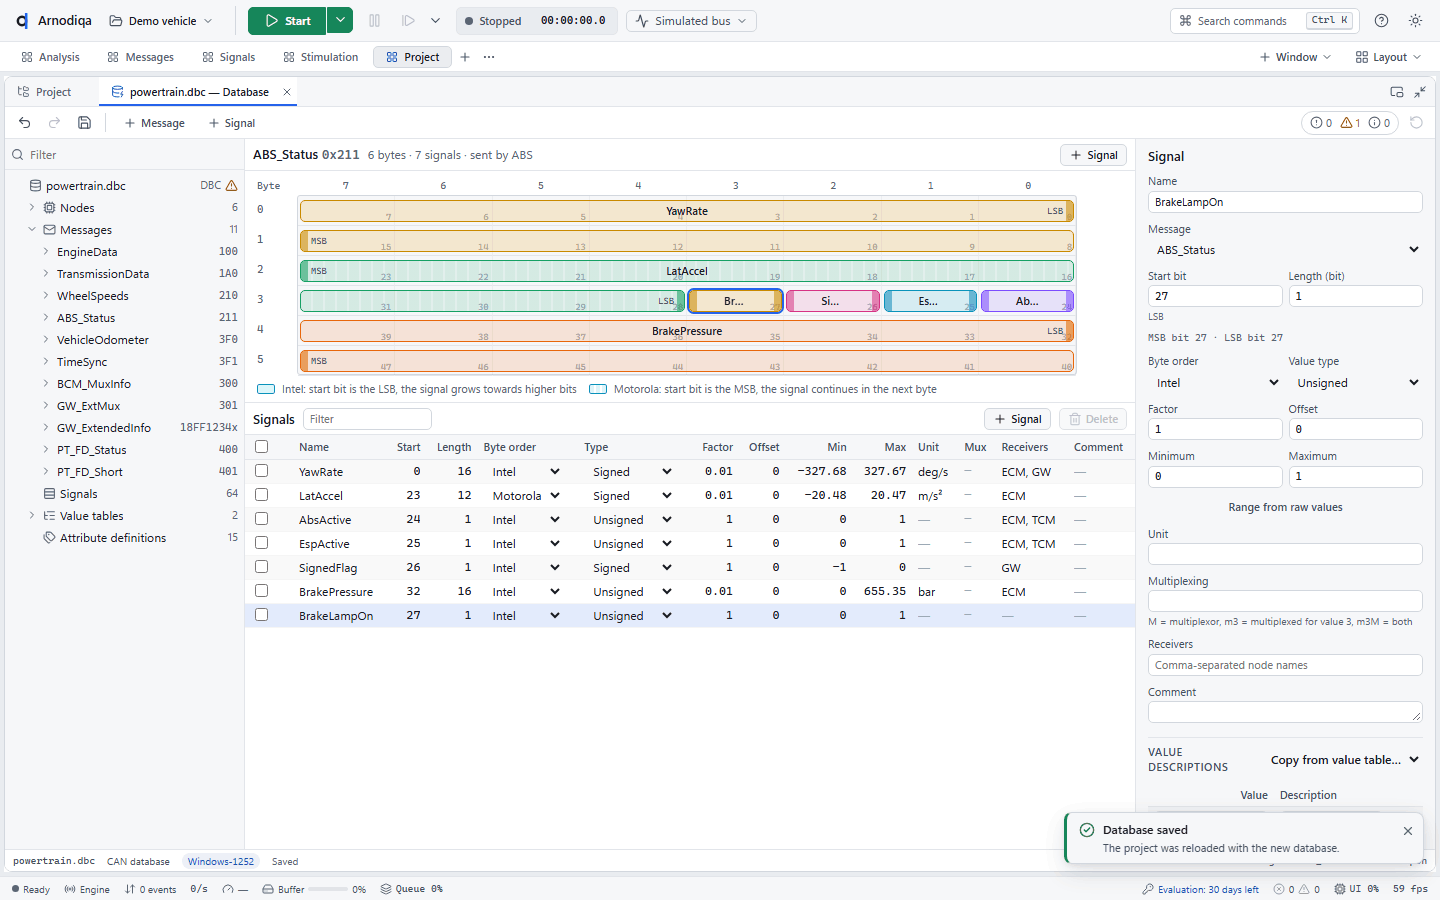Switch to the Analysis tab
Viewport: 1440px width, 900px height.
(x=50, y=57)
